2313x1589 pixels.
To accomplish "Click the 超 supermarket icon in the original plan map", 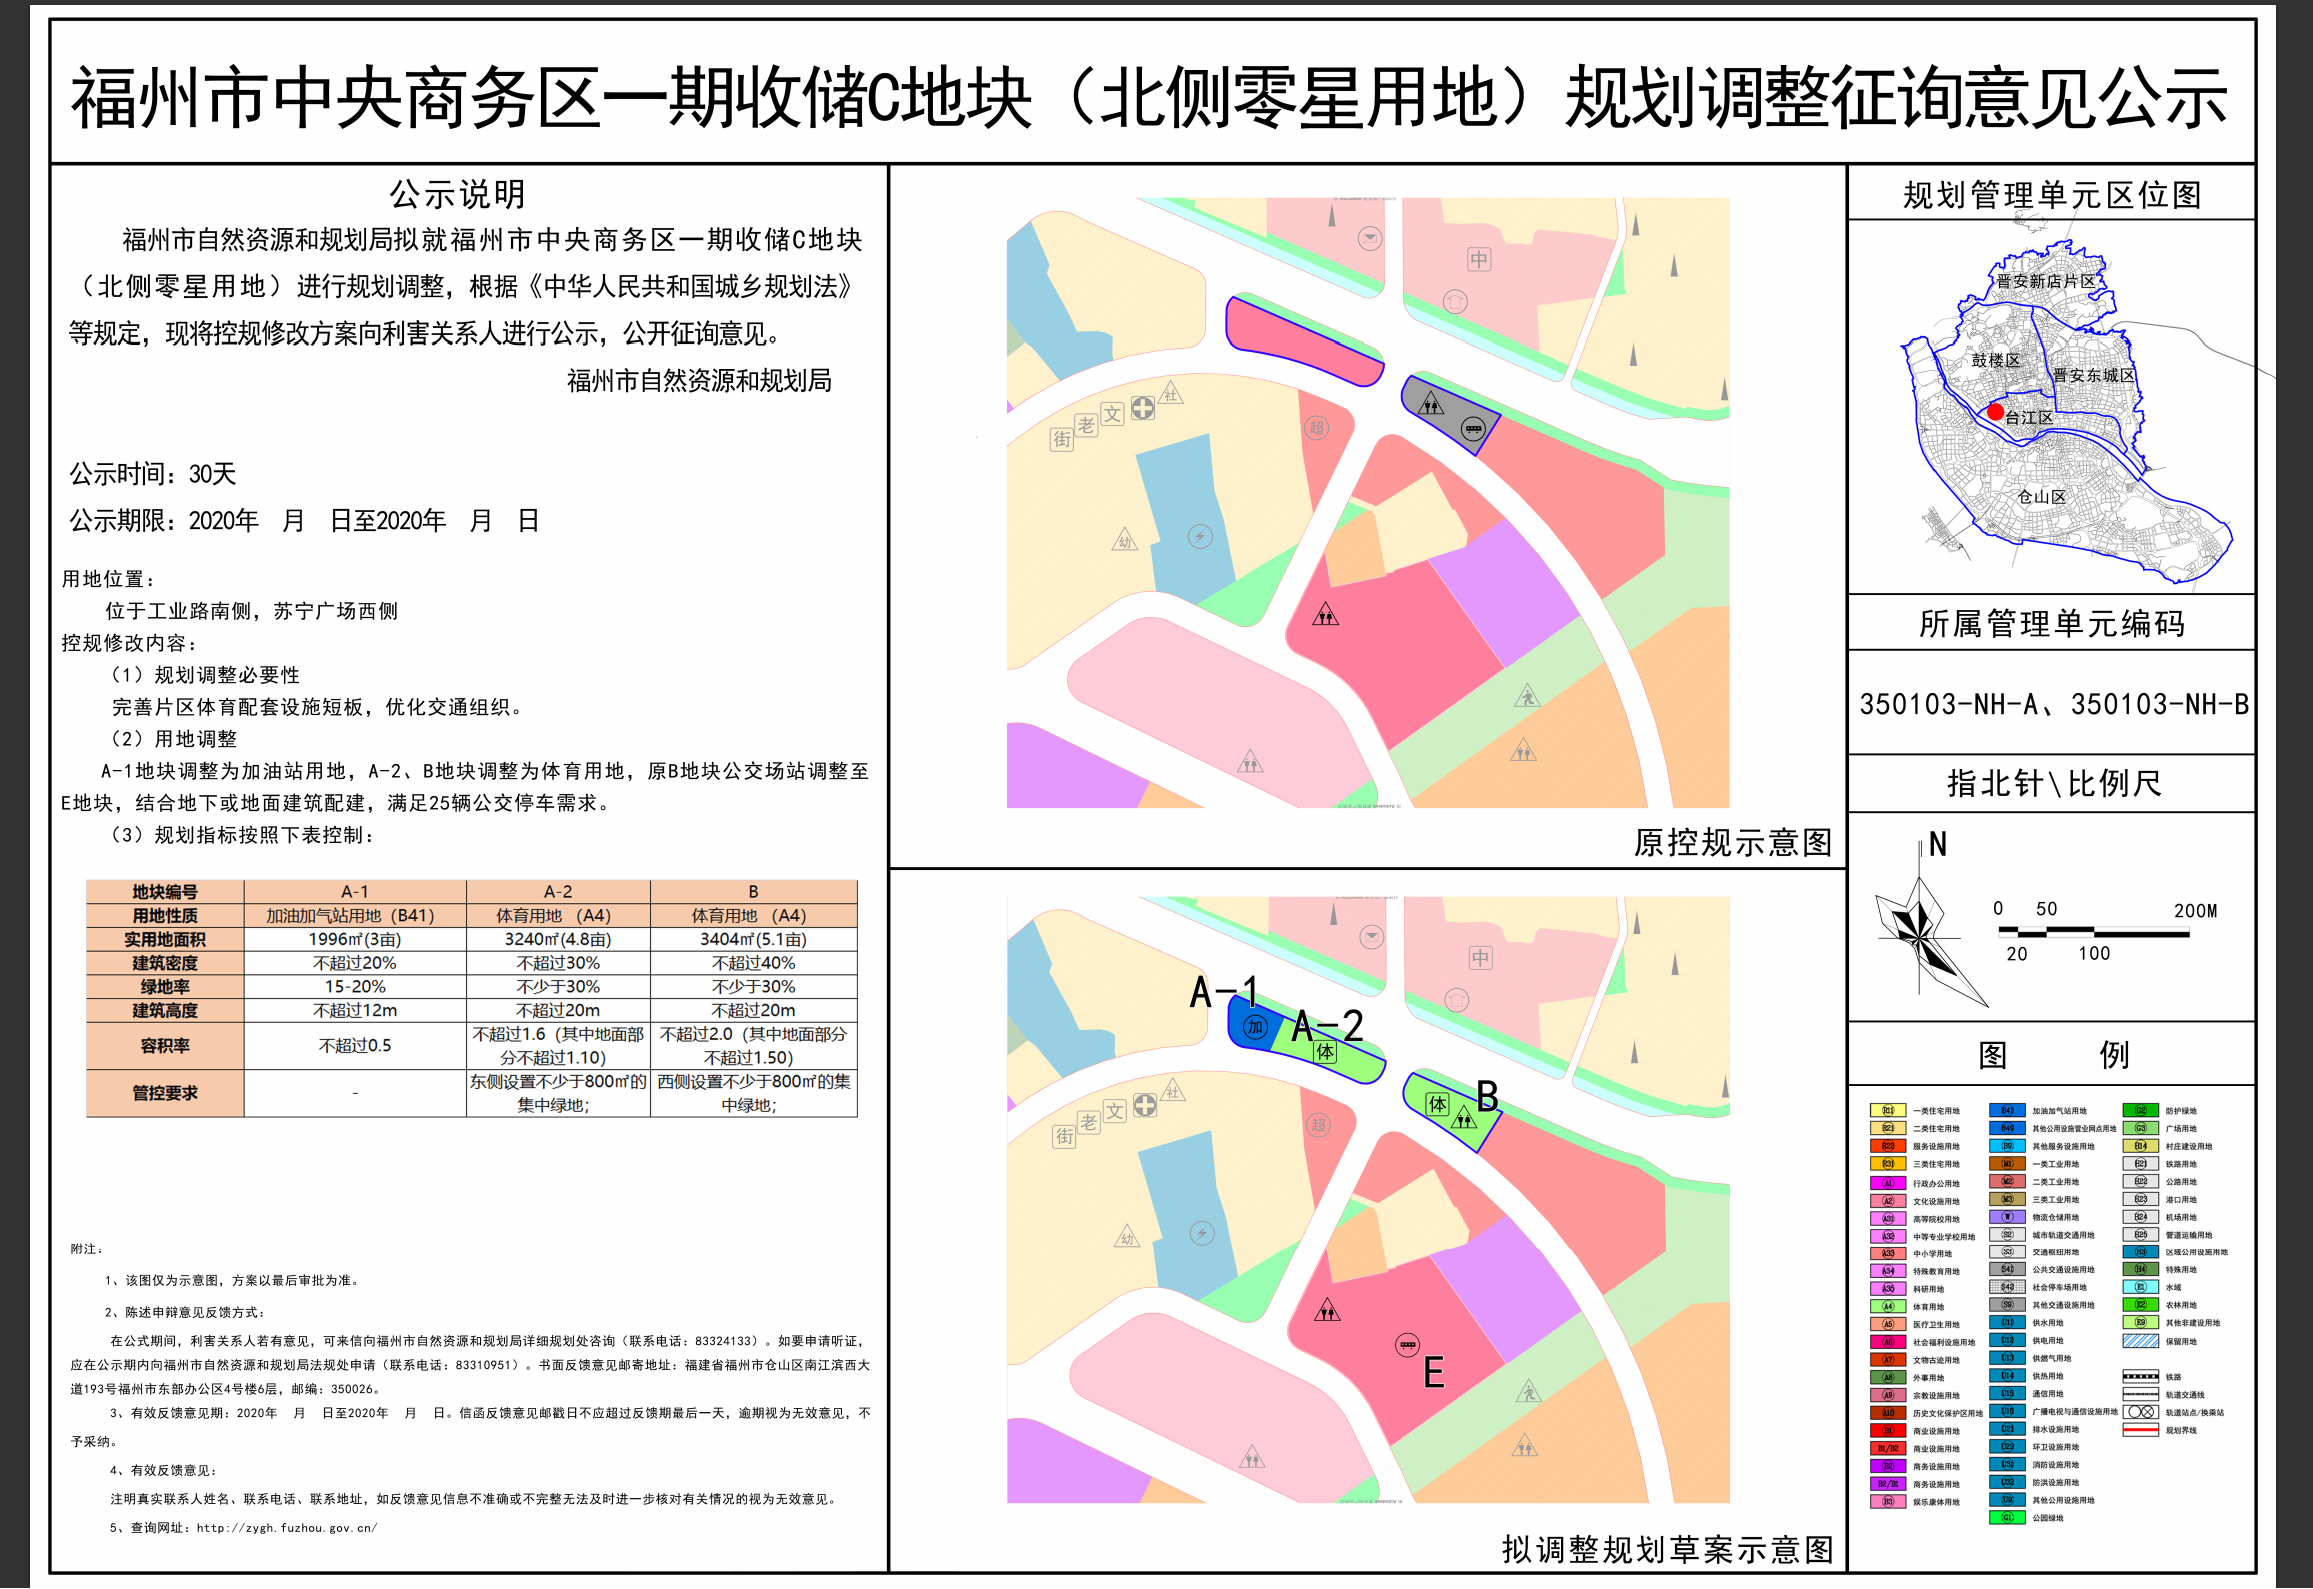I will click(x=1317, y=428).
